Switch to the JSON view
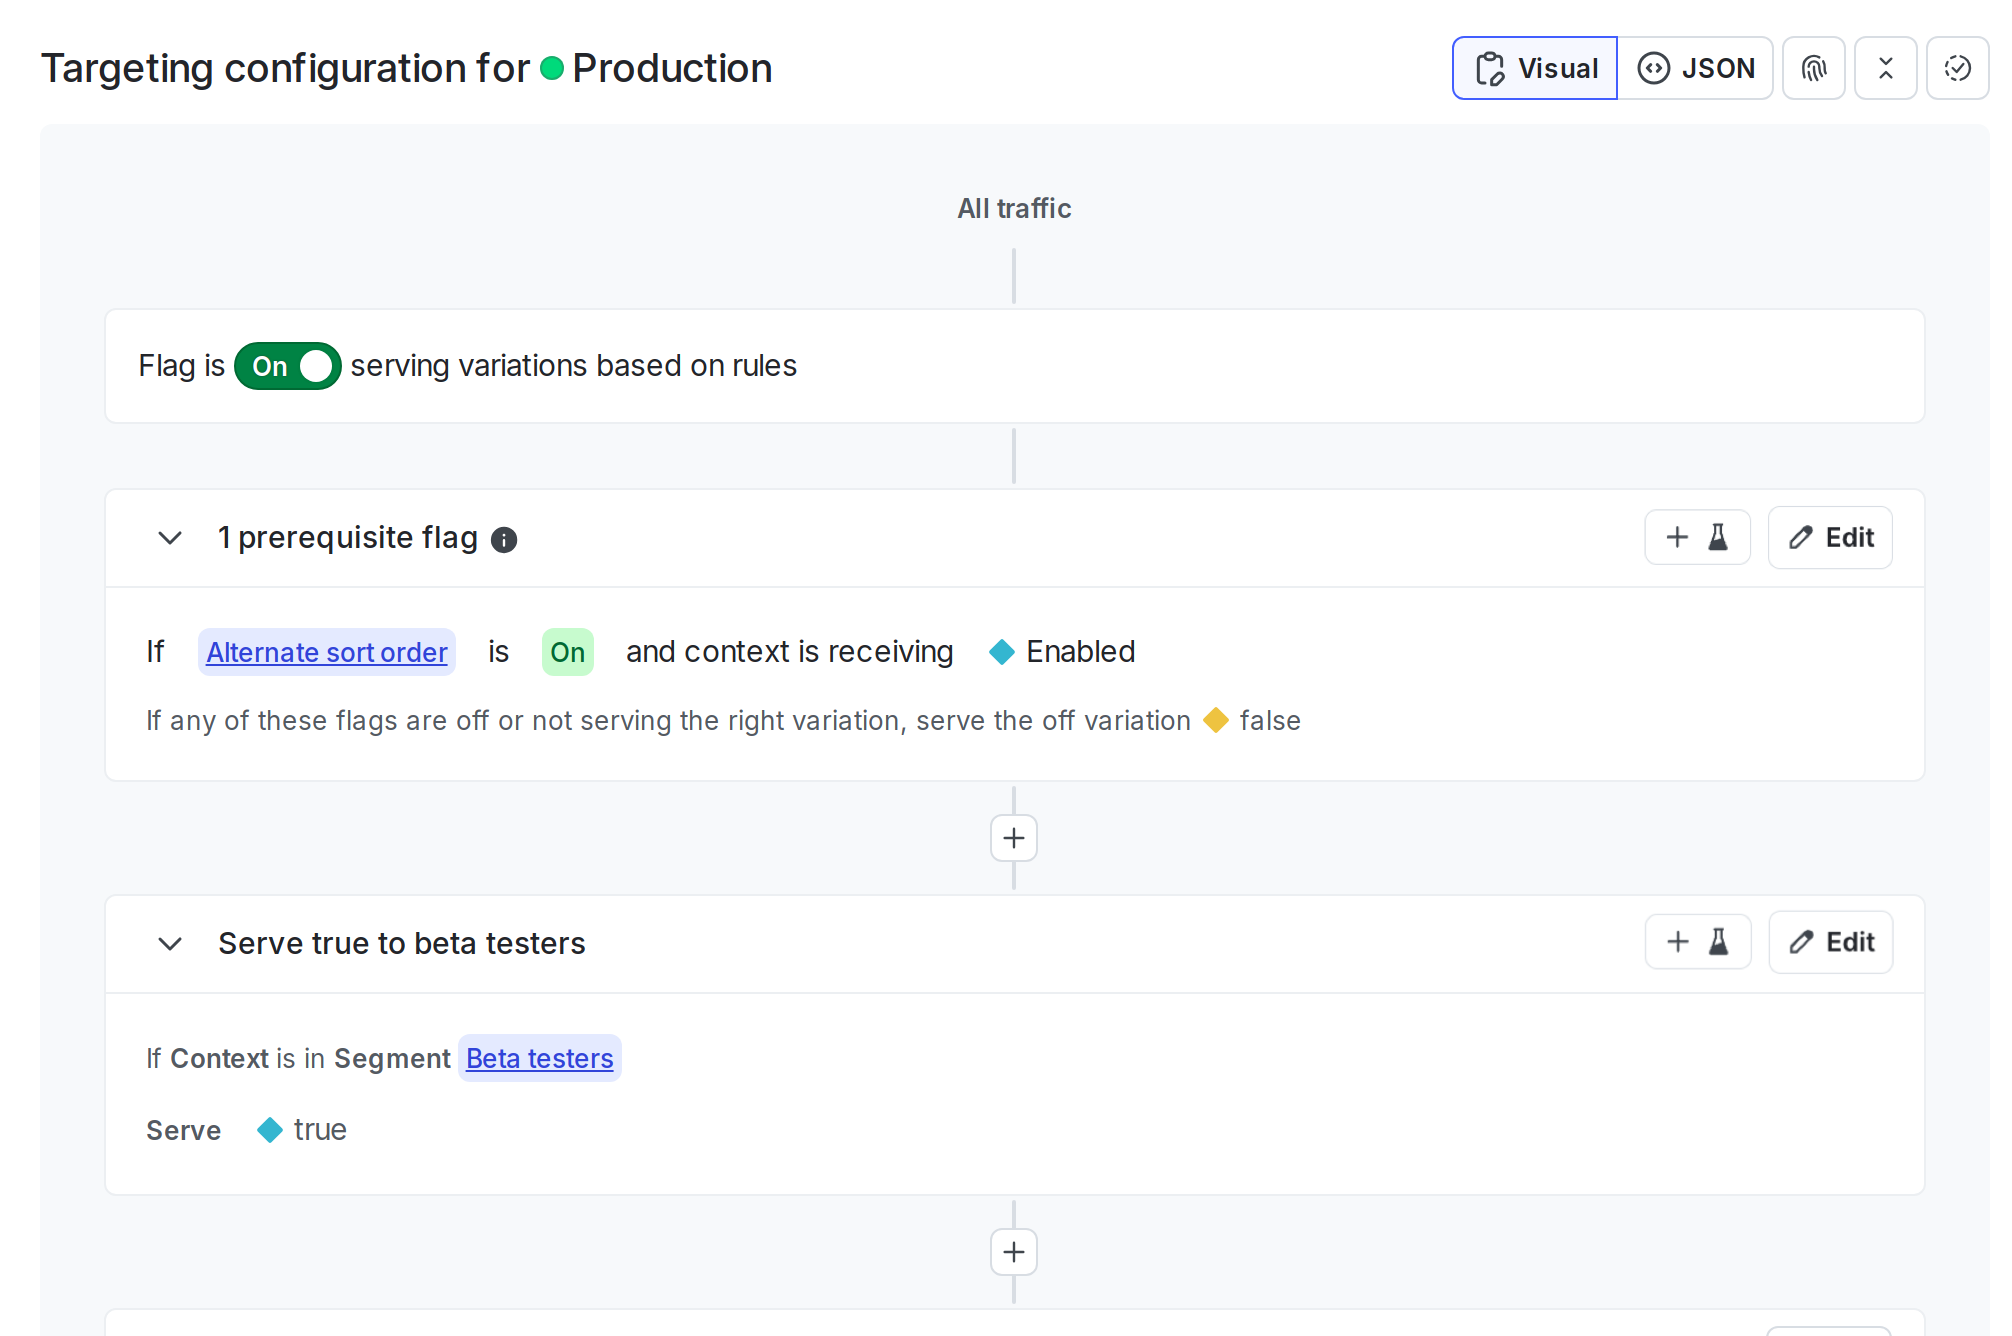 [x=1696, y=68]
